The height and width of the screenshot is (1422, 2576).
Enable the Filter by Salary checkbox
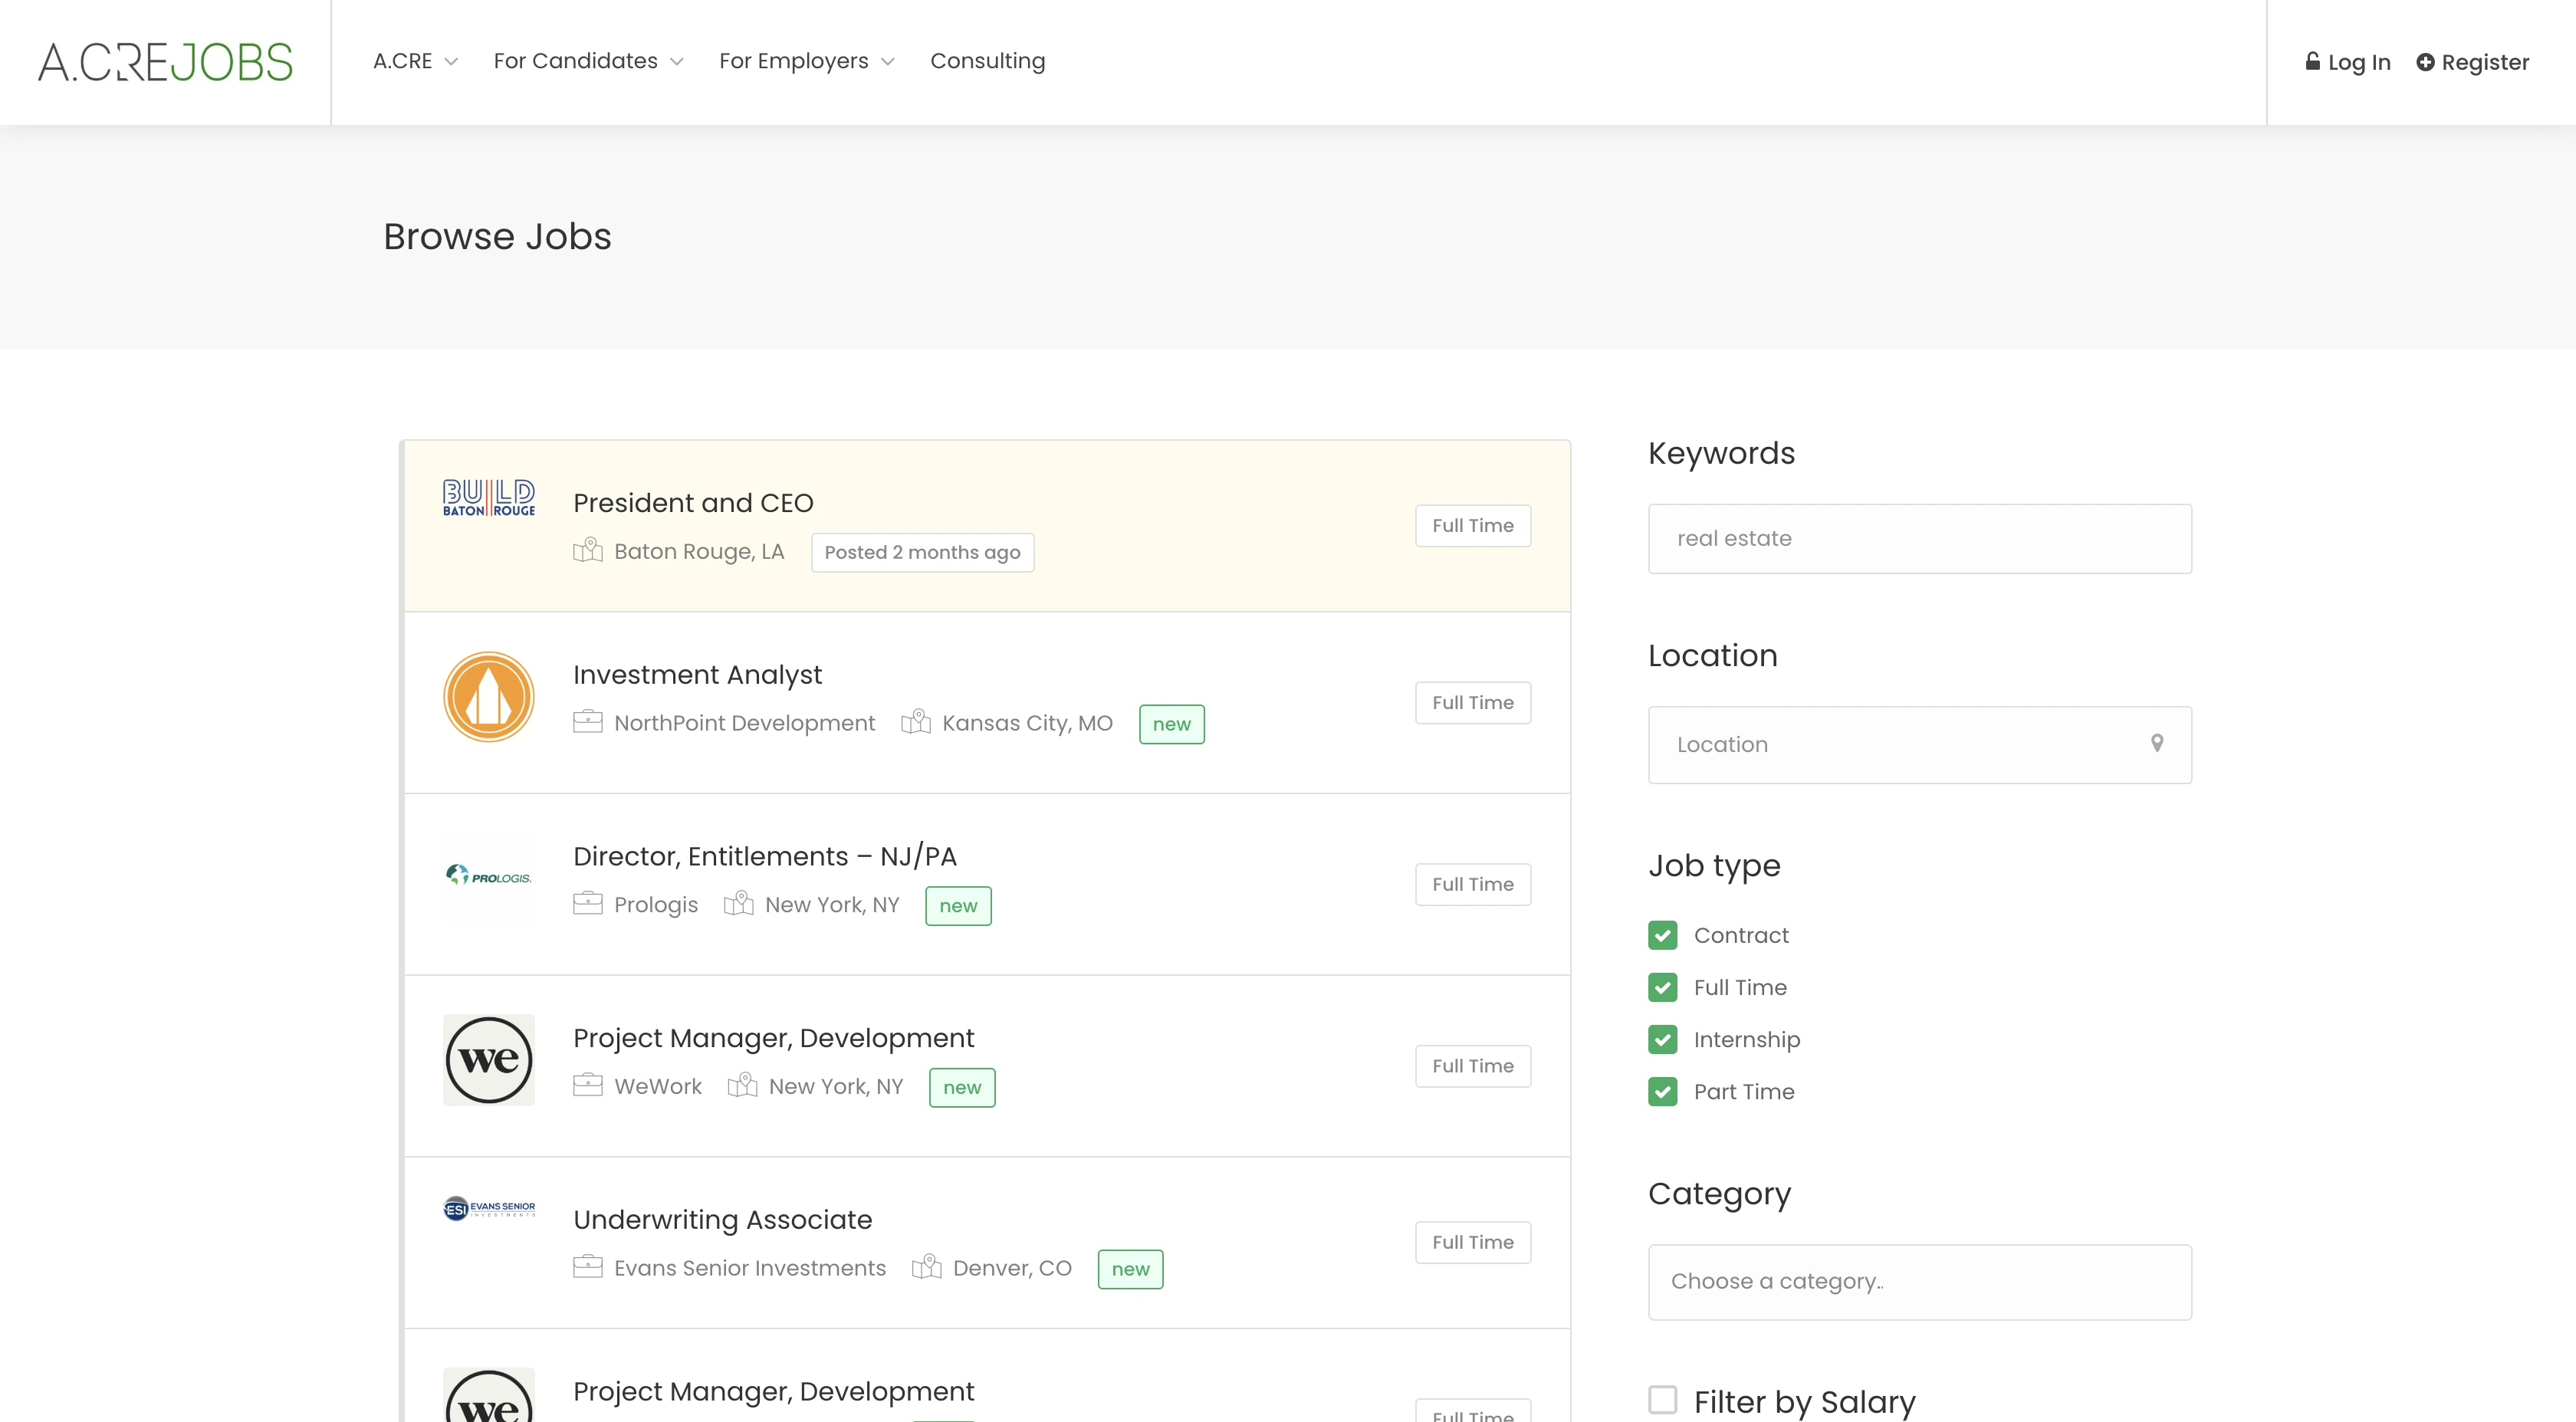pos(1662,1400)
